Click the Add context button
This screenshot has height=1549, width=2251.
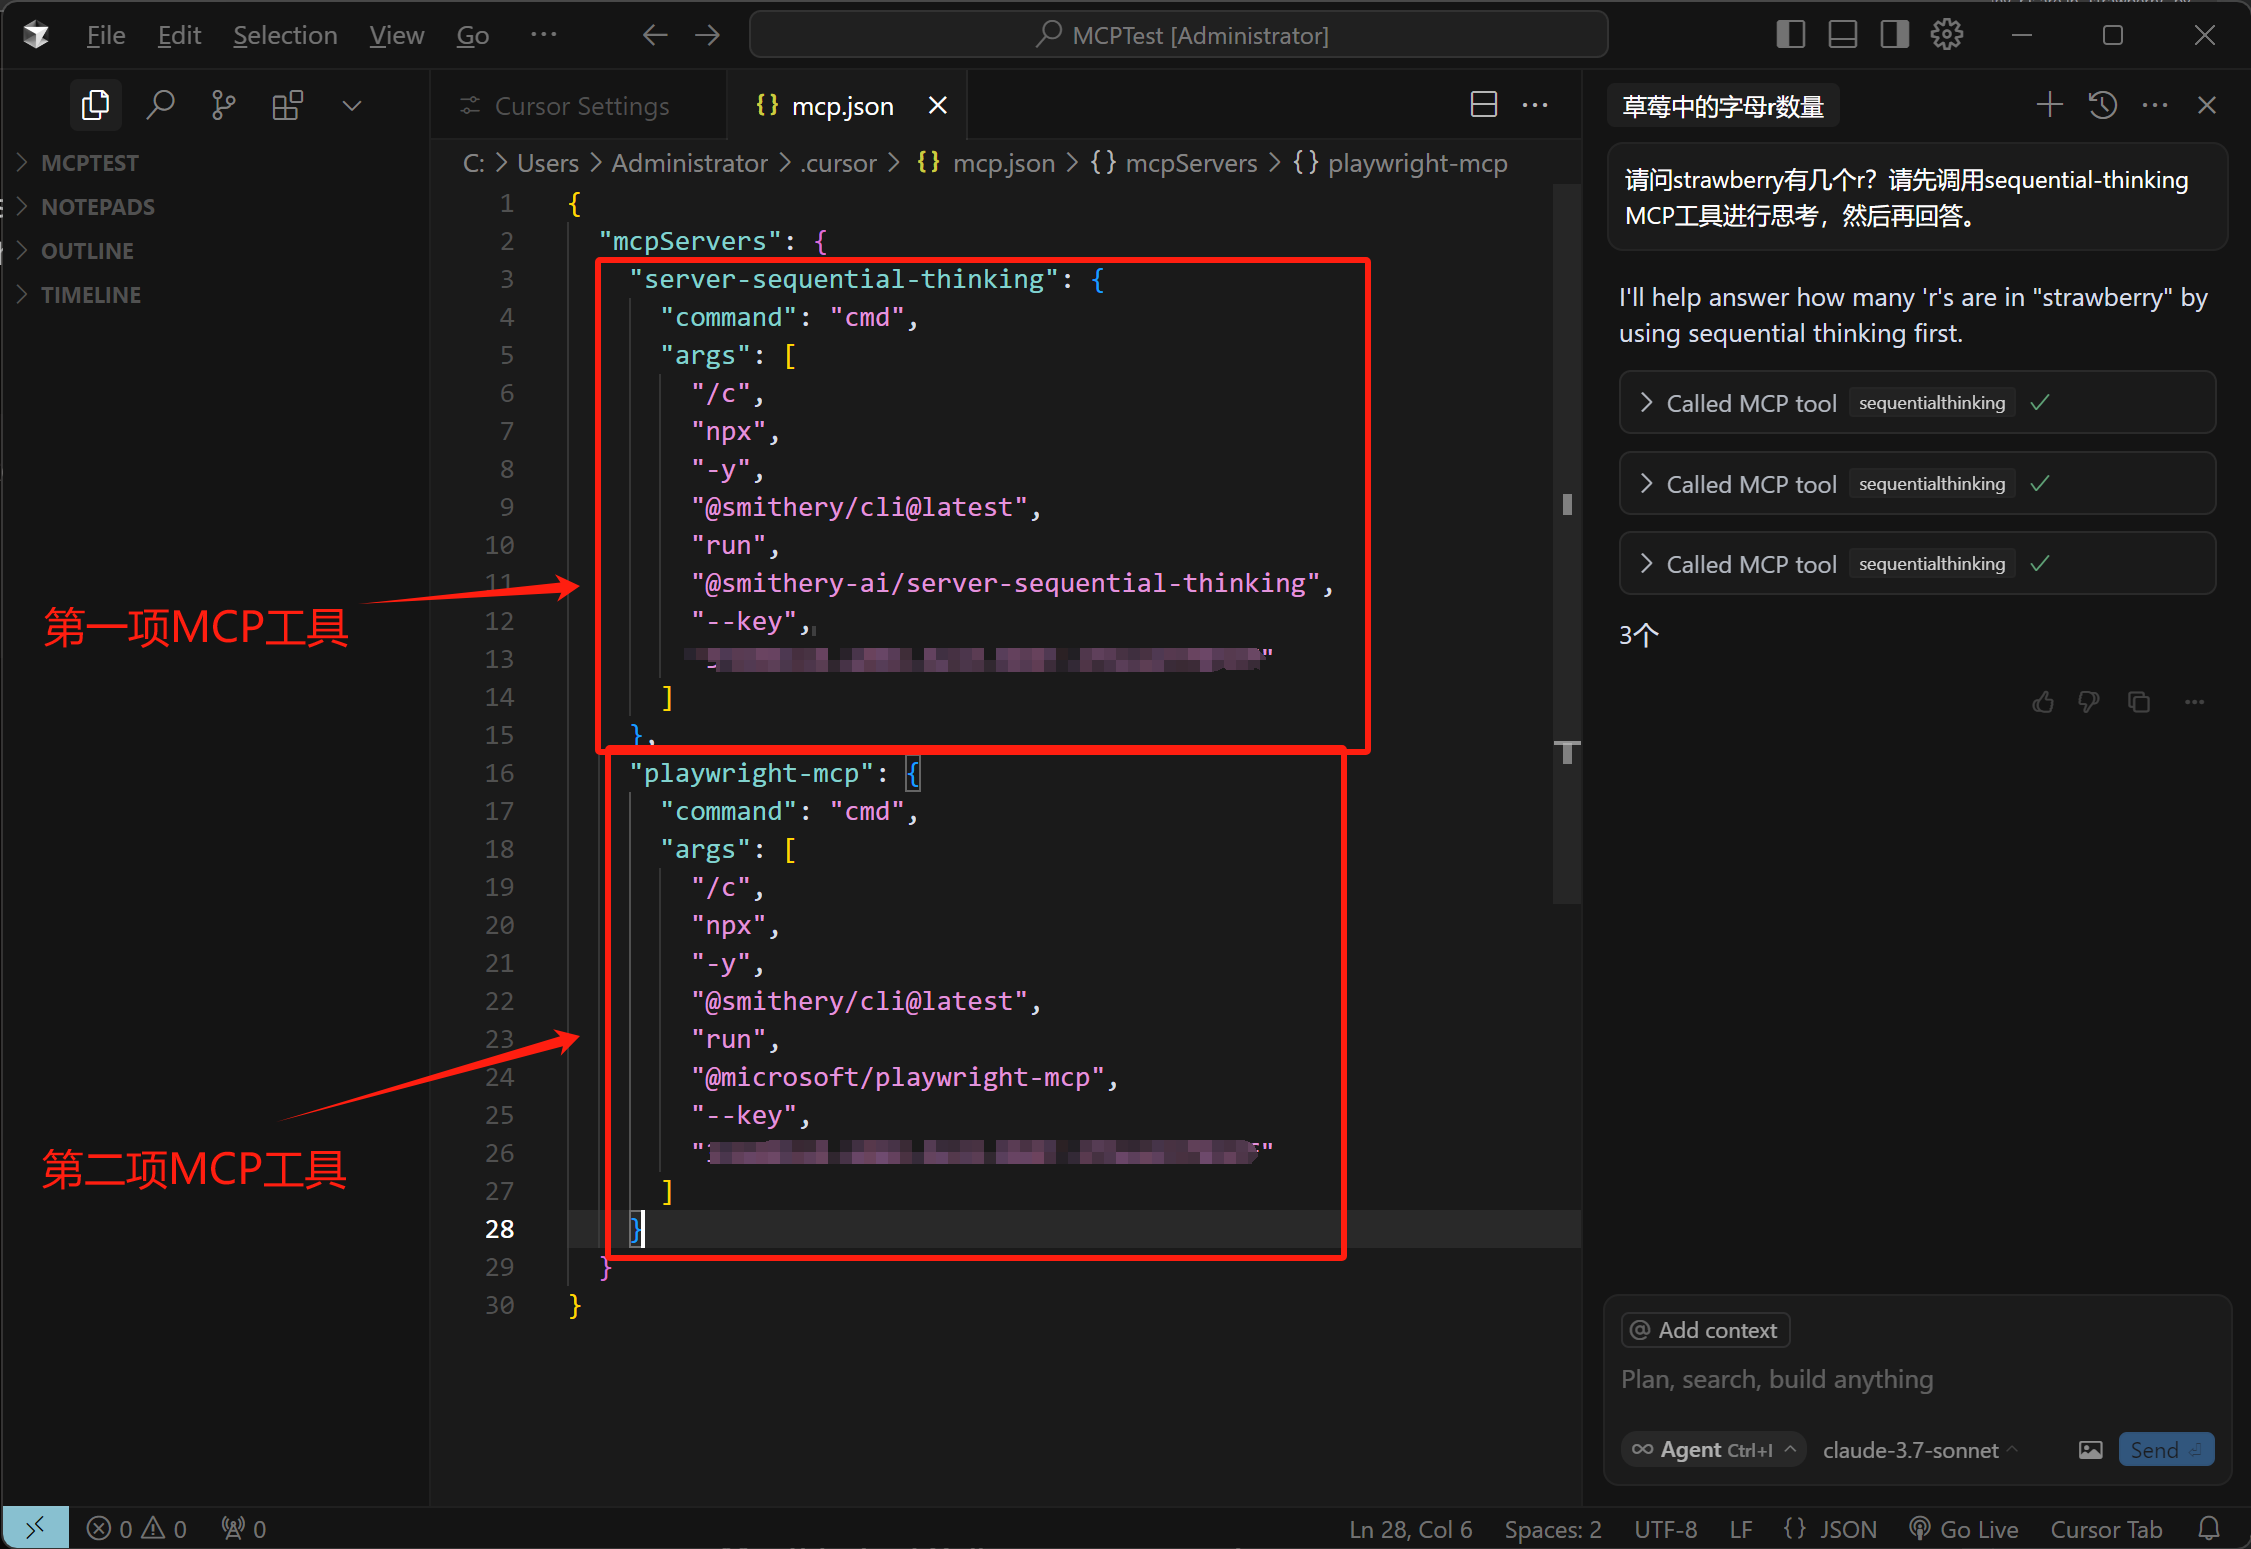pyautogui.click(x=1705, y=1330)
